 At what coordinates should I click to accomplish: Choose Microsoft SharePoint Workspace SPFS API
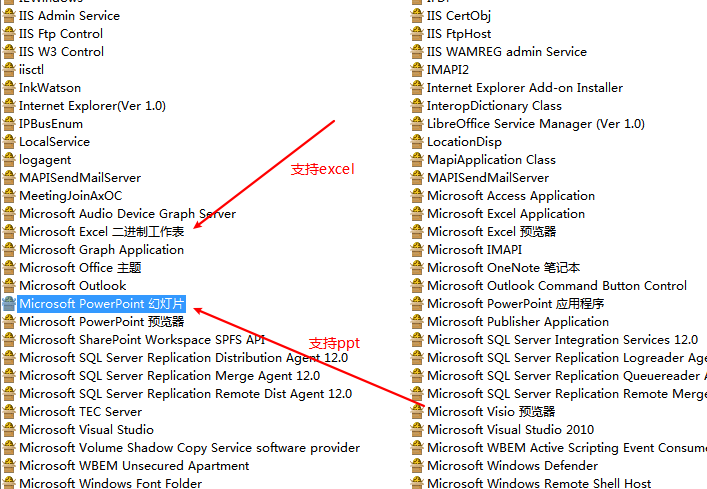(142, 340)
